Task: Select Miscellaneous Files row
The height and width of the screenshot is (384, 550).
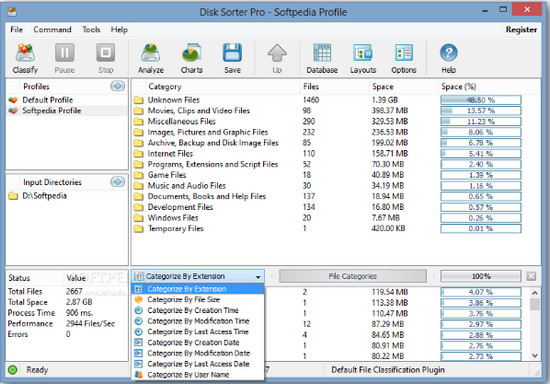Action: pyautogui.click(x=328, y=121)
